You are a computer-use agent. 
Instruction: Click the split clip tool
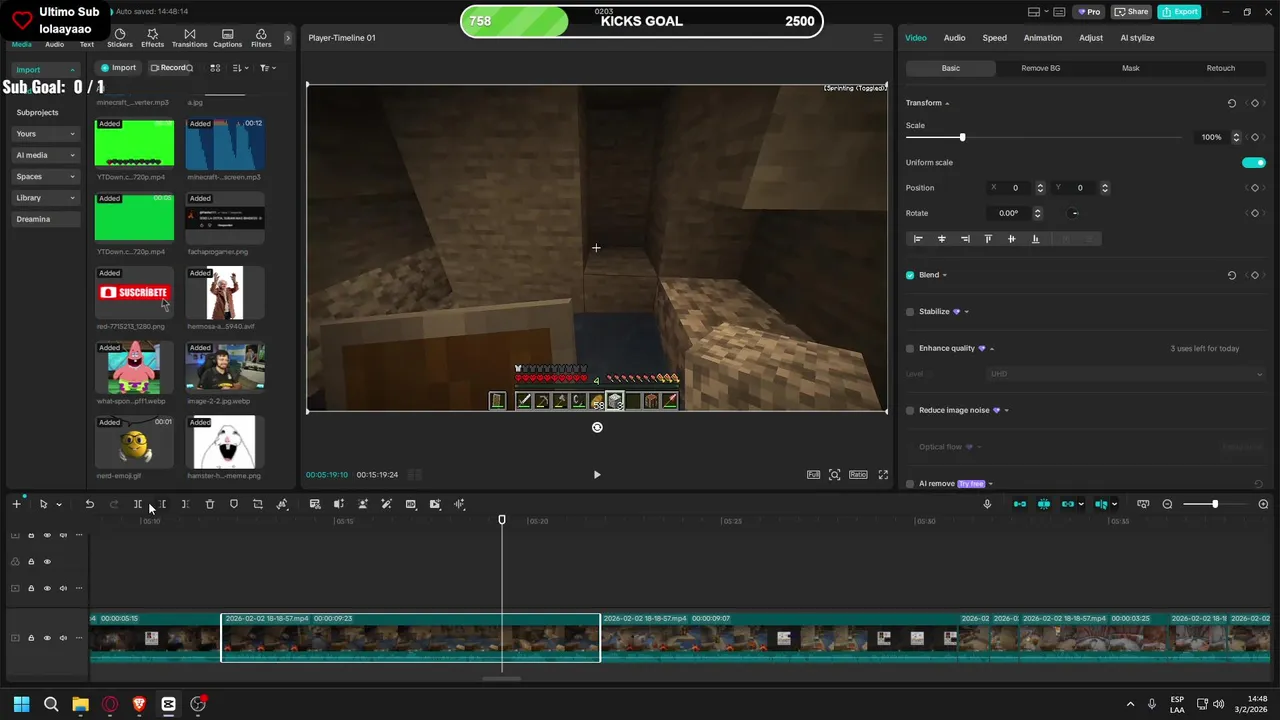(138, 504)
